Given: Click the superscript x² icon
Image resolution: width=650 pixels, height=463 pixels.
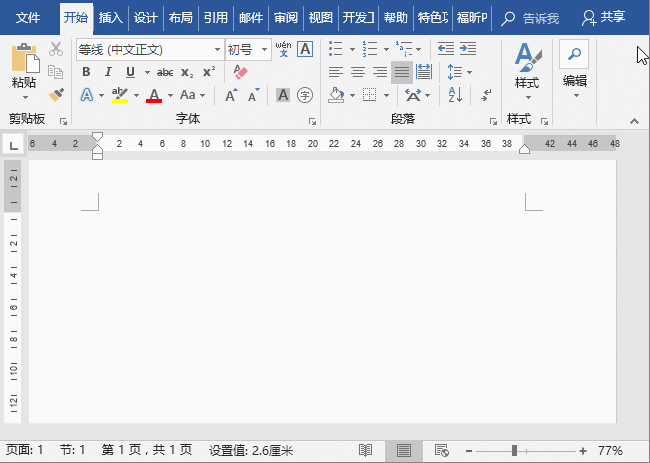Looking at the screenshot, I should [x=209, y=72].
